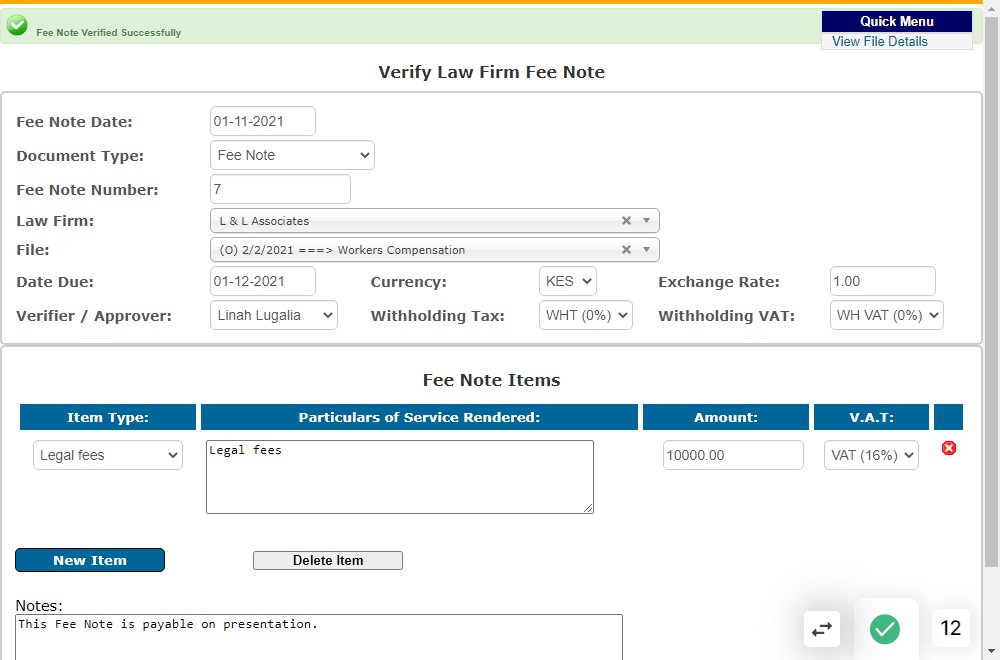Image resolution: width=1000 pixels, height=660 pixels.
Task: Click the Document Type label
Action: tap(80, 156)
